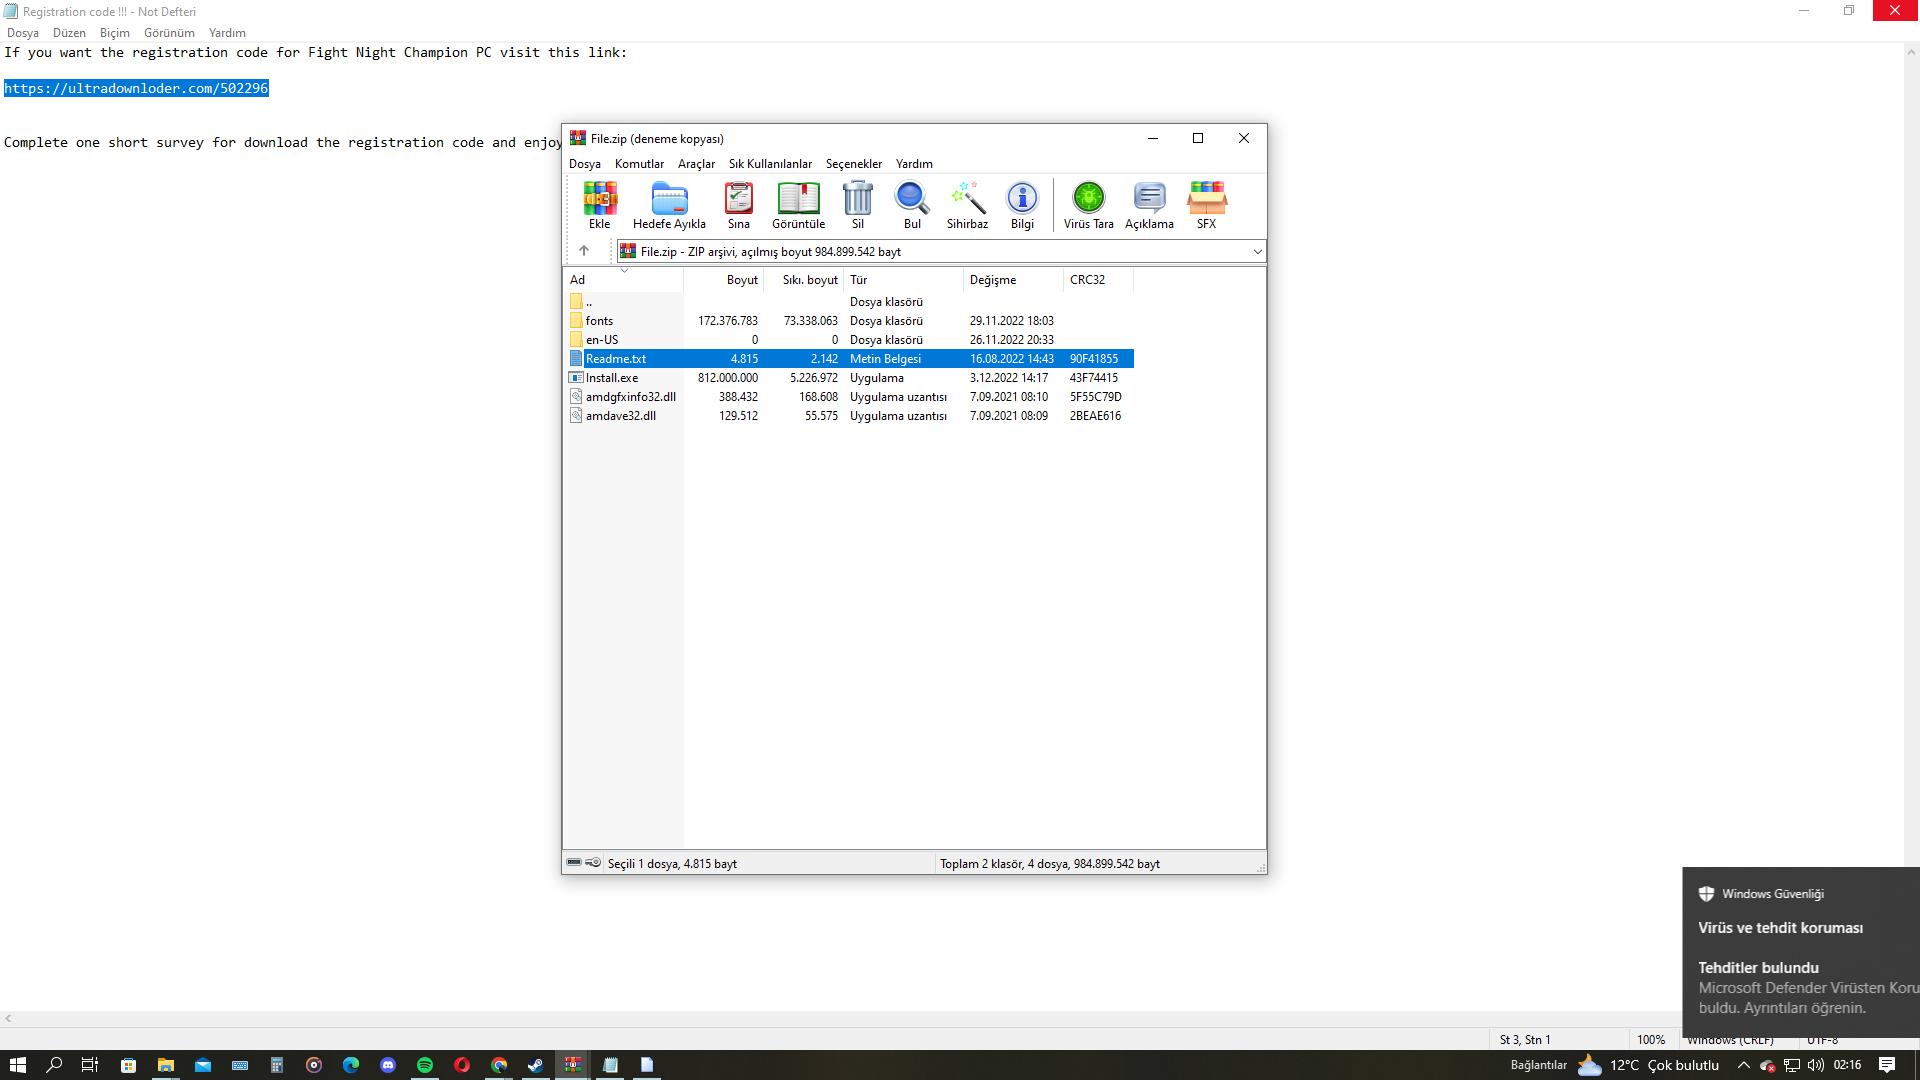Open the fonts folder entry
Viewport: 1920px width, 1080px height.
(x=599, y=321)
